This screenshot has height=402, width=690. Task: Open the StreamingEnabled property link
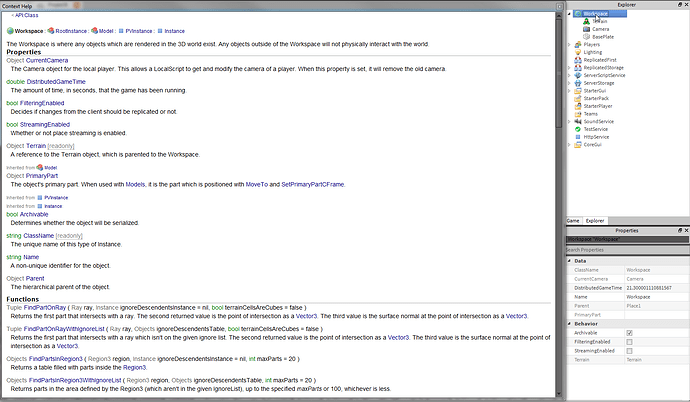pos(45,124)
